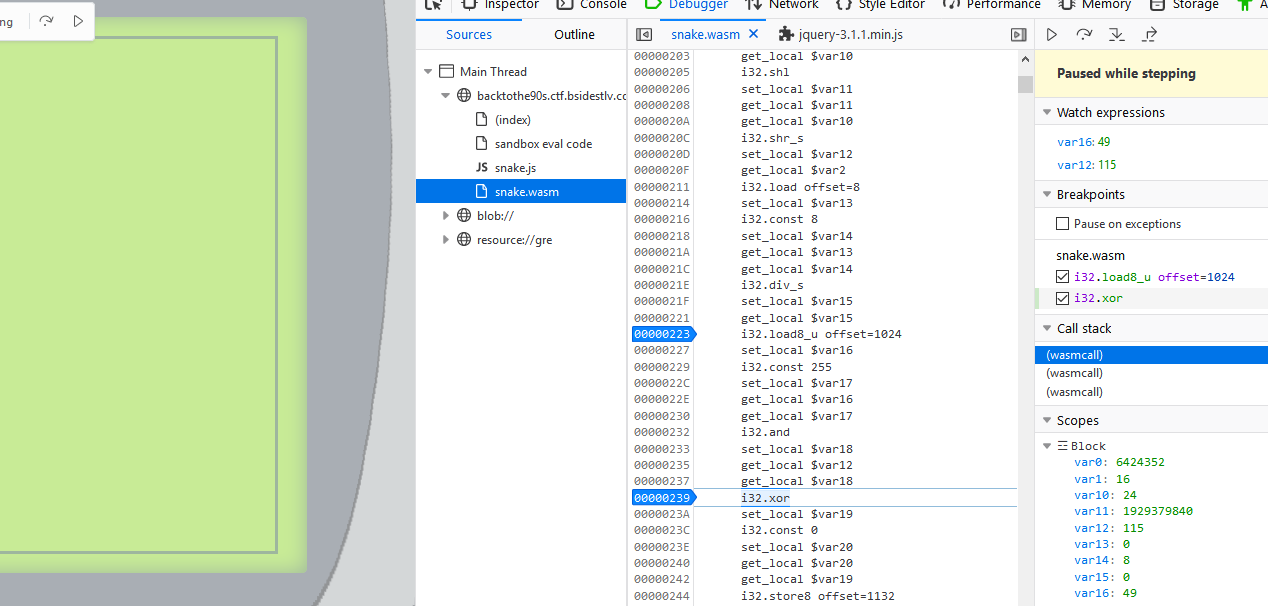Collapse the Main Thread tree node

tap(428, 71)
